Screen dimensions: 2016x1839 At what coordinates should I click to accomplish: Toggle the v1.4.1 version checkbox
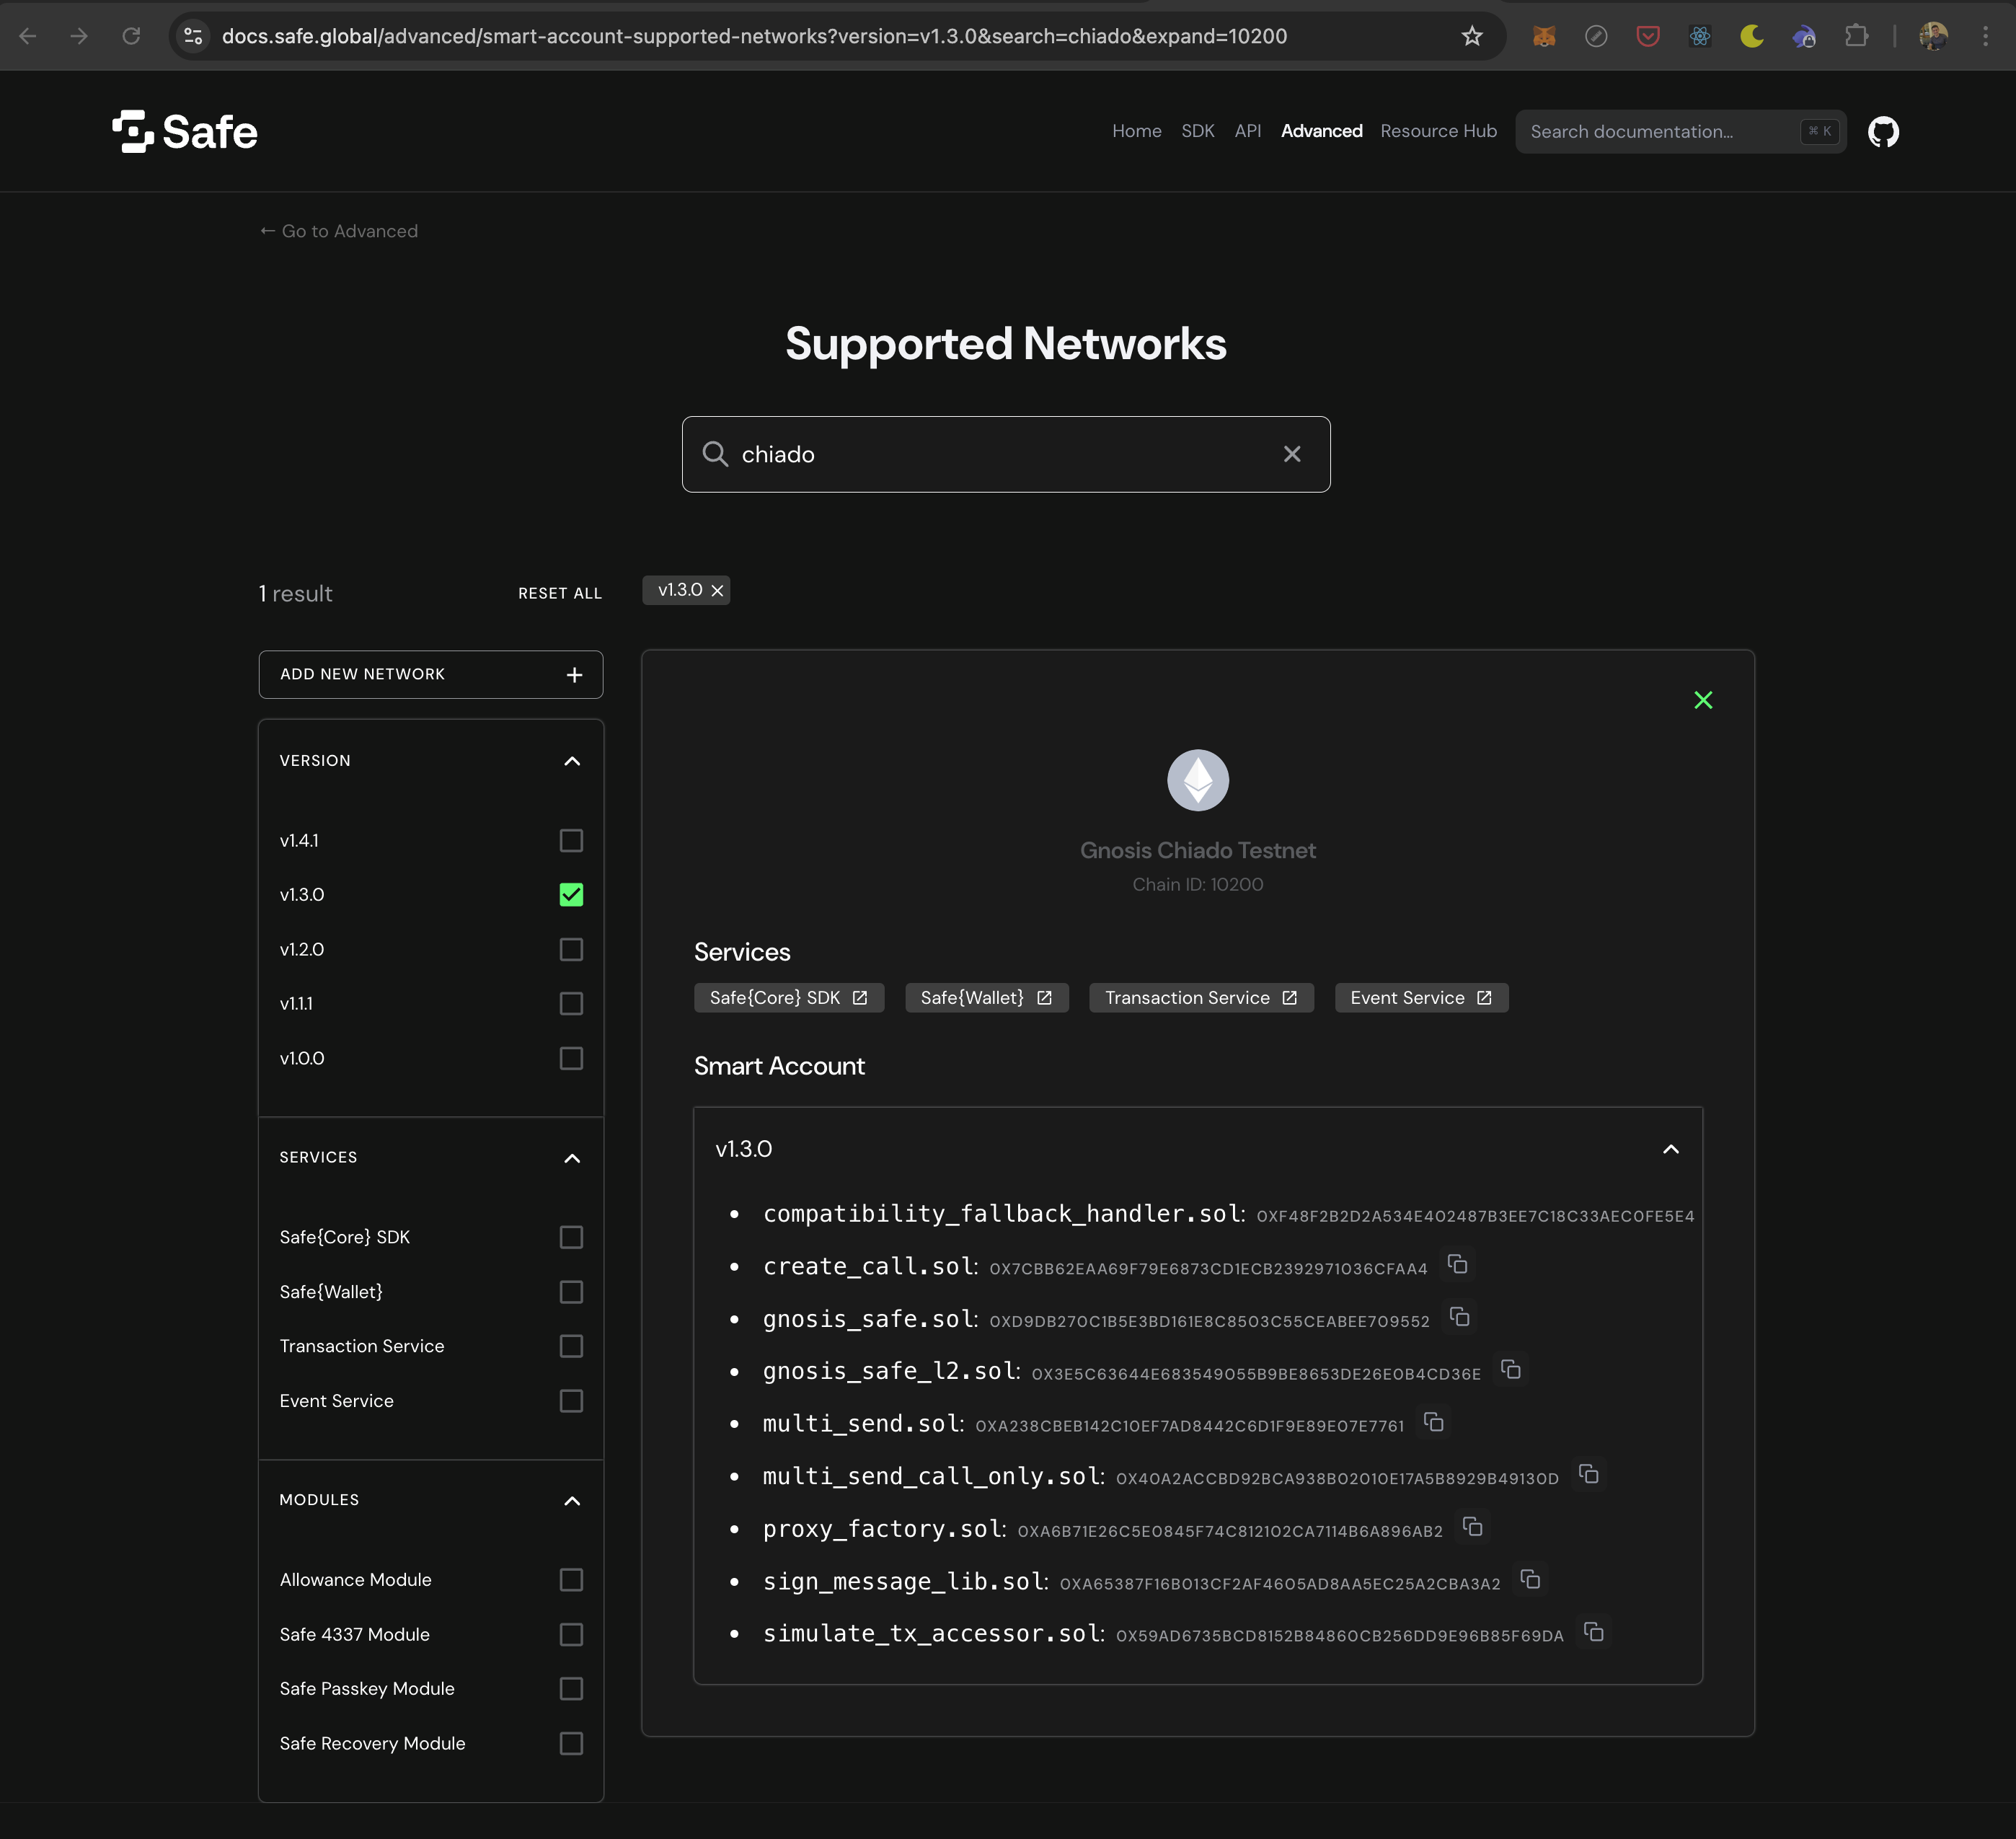click(x=572, y=839)
